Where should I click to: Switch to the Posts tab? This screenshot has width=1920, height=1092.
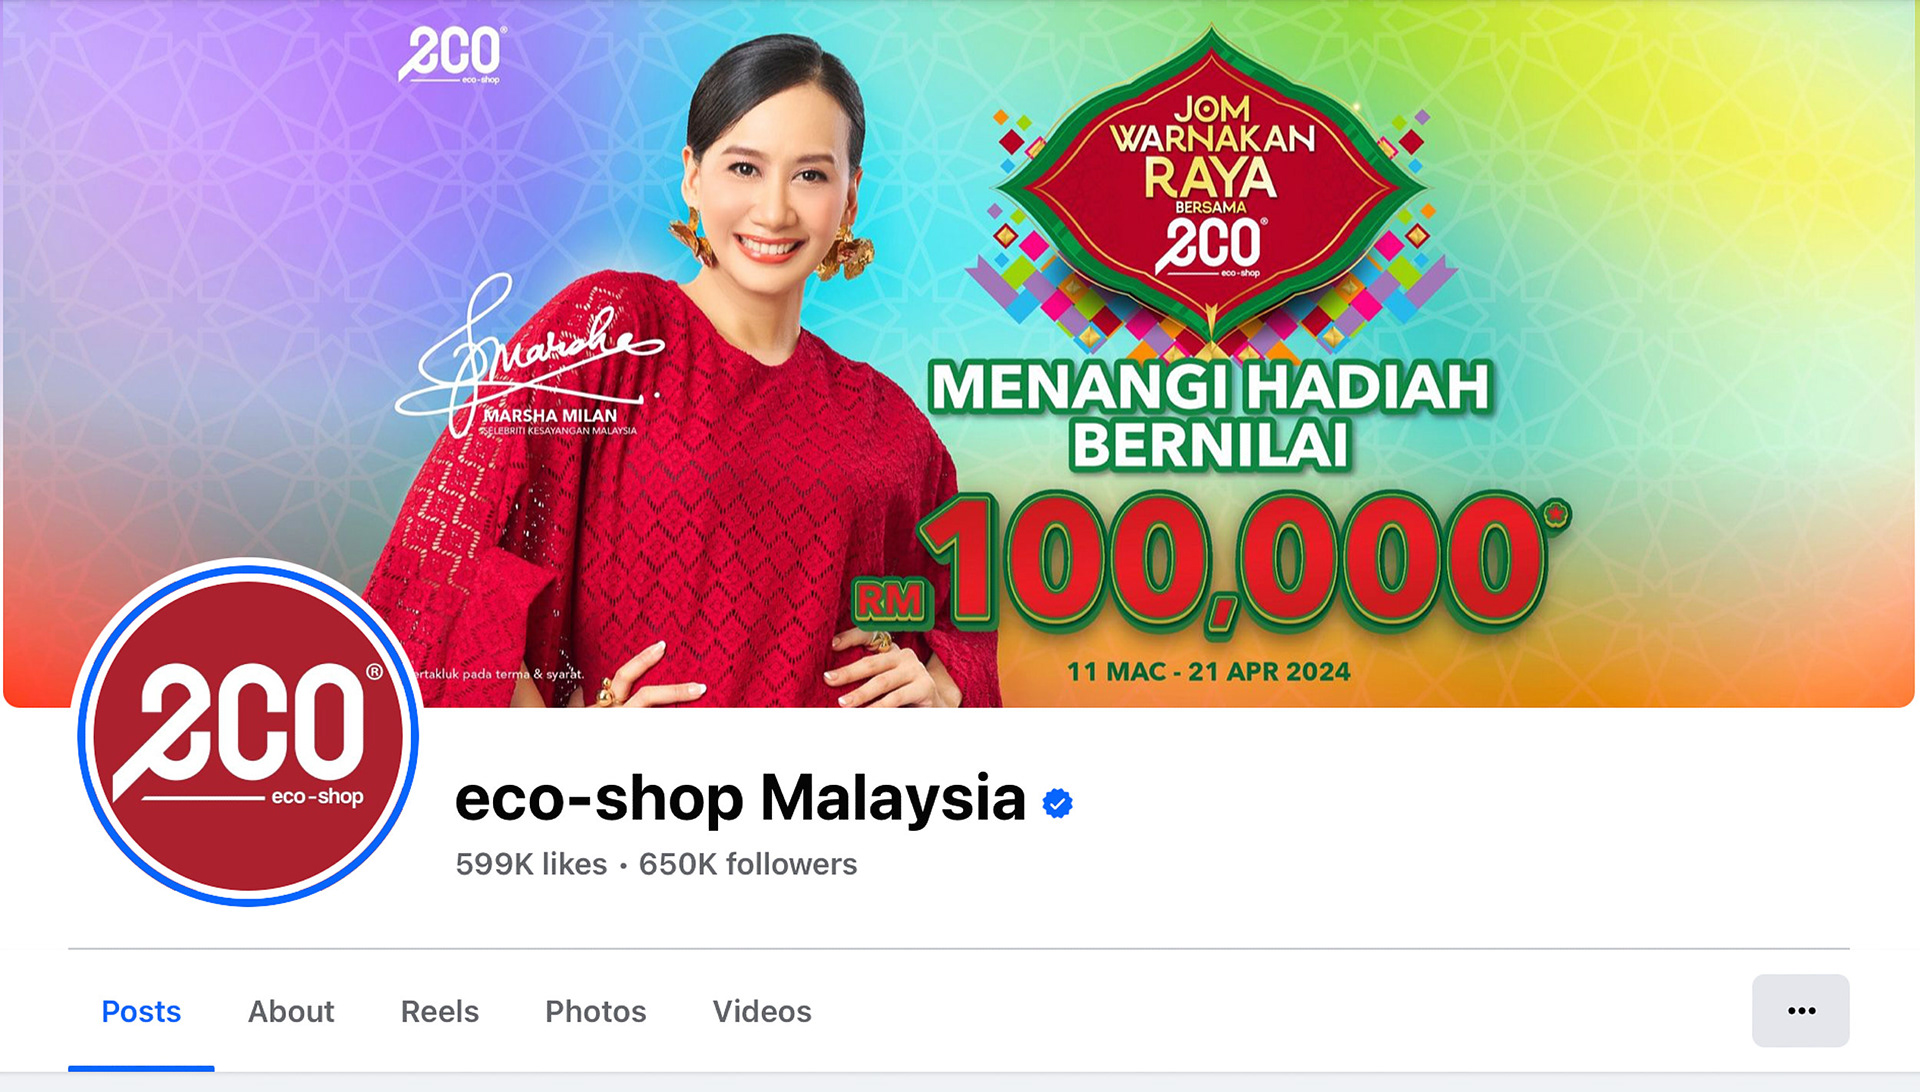(x=141, y=1011)
